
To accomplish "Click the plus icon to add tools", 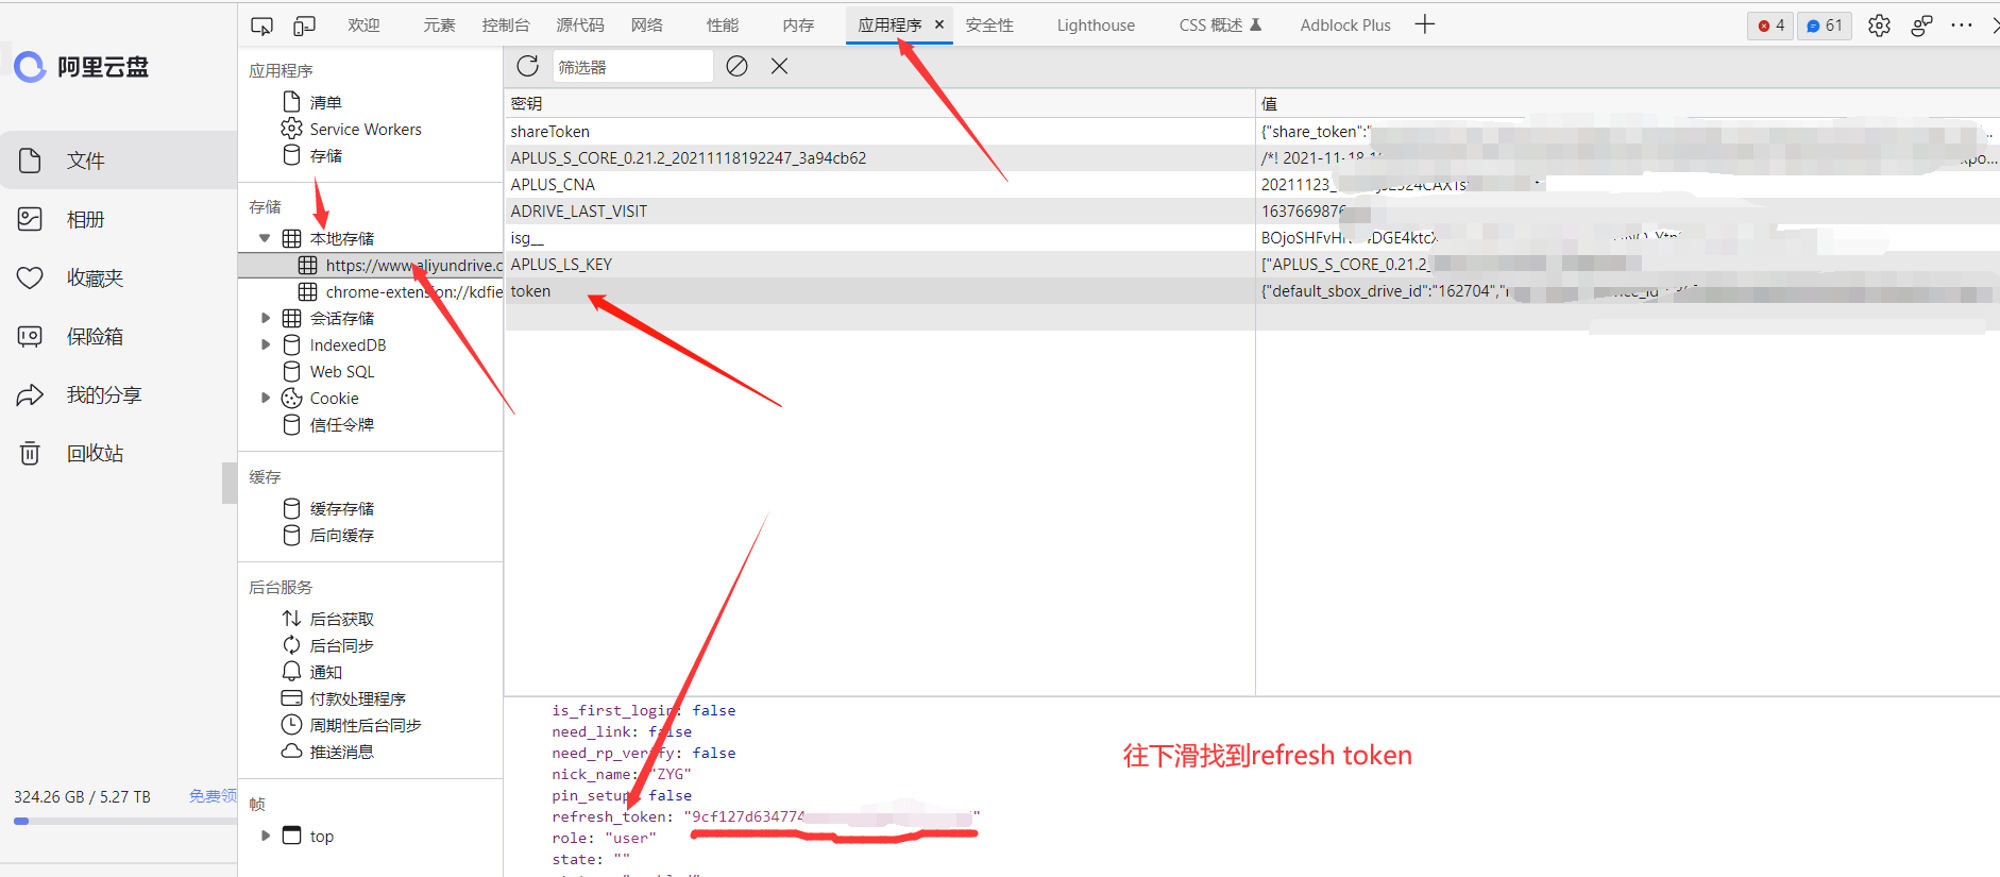I will click(1425, 25).
